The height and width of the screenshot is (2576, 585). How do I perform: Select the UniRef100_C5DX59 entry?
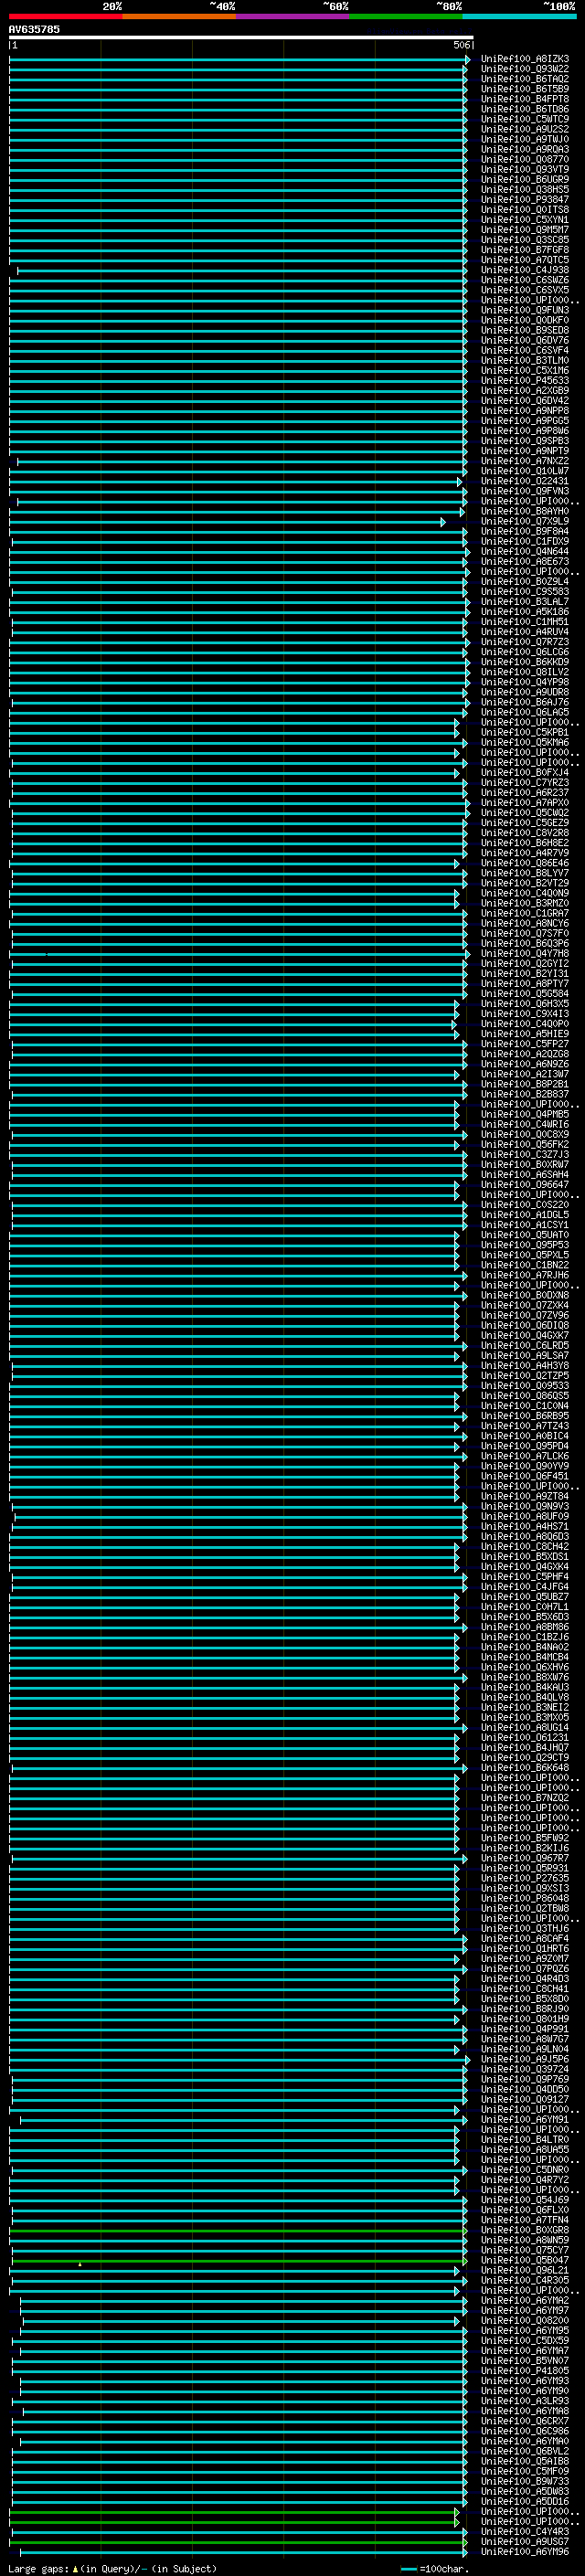(525, 2342)
